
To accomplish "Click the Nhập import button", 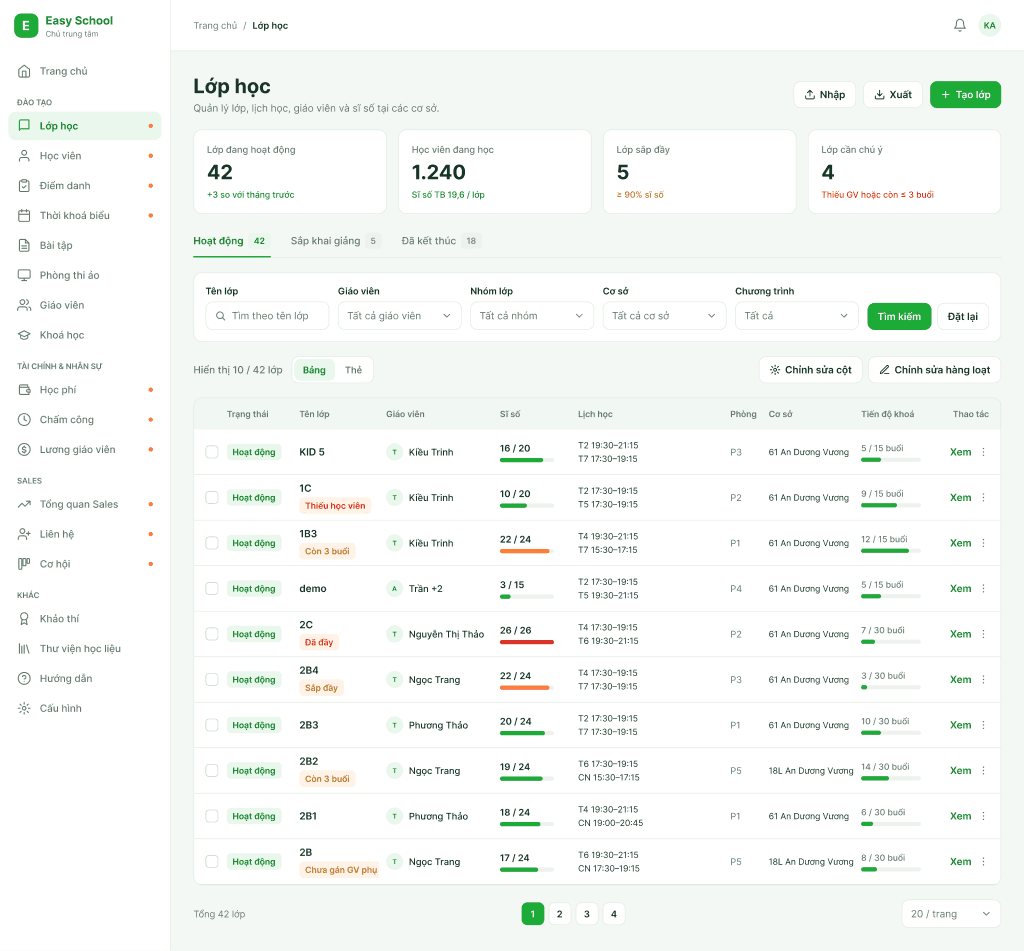I will pyautogui.click(x=825, y=95).
